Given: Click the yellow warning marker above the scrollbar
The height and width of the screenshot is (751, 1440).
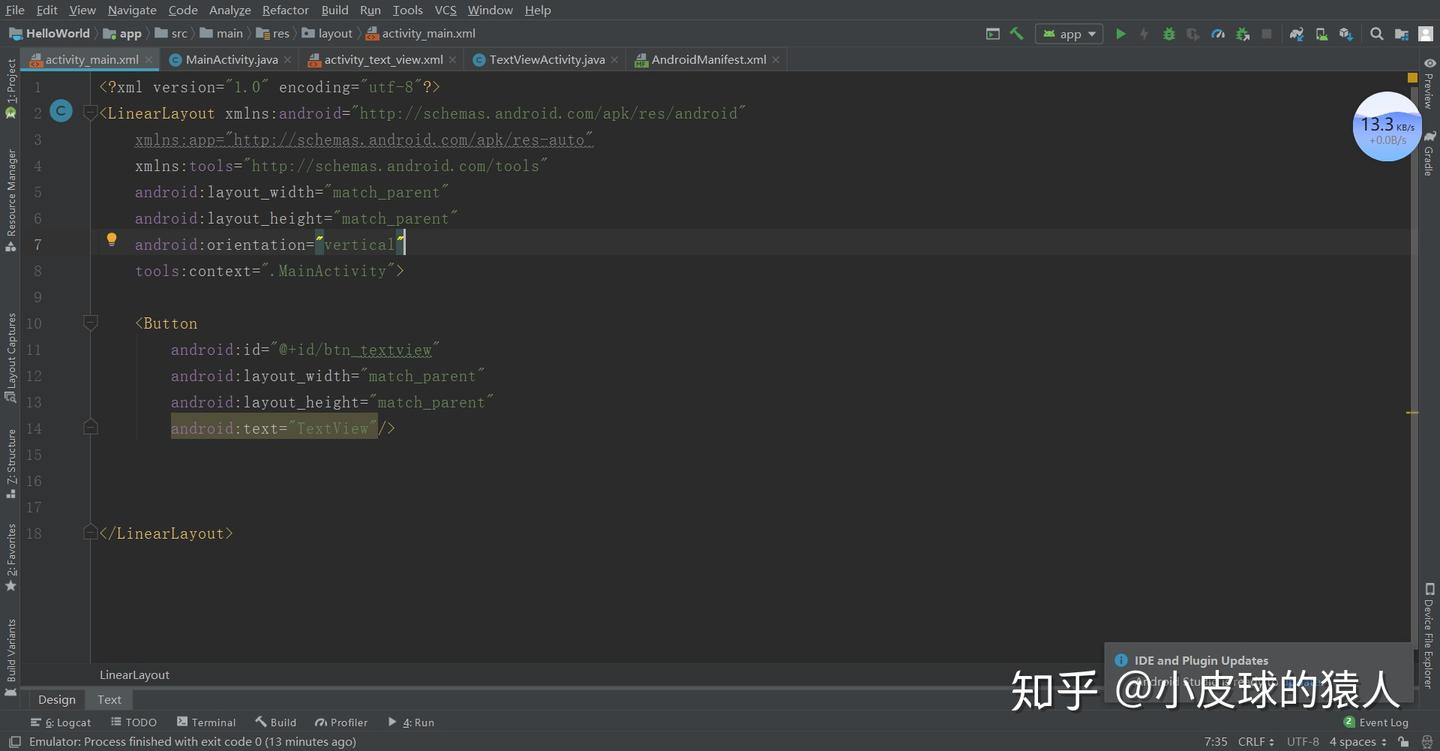Looking at the screenshot, I should (1413, 78).
